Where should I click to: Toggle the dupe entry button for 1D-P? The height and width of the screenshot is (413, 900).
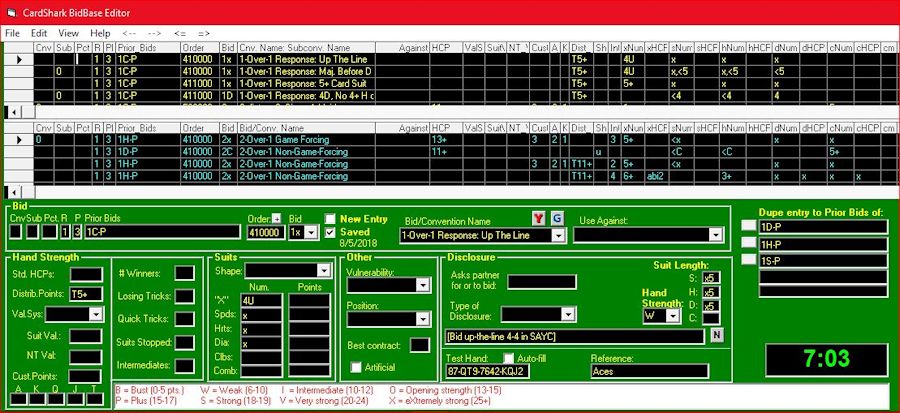tap(749, 226)
